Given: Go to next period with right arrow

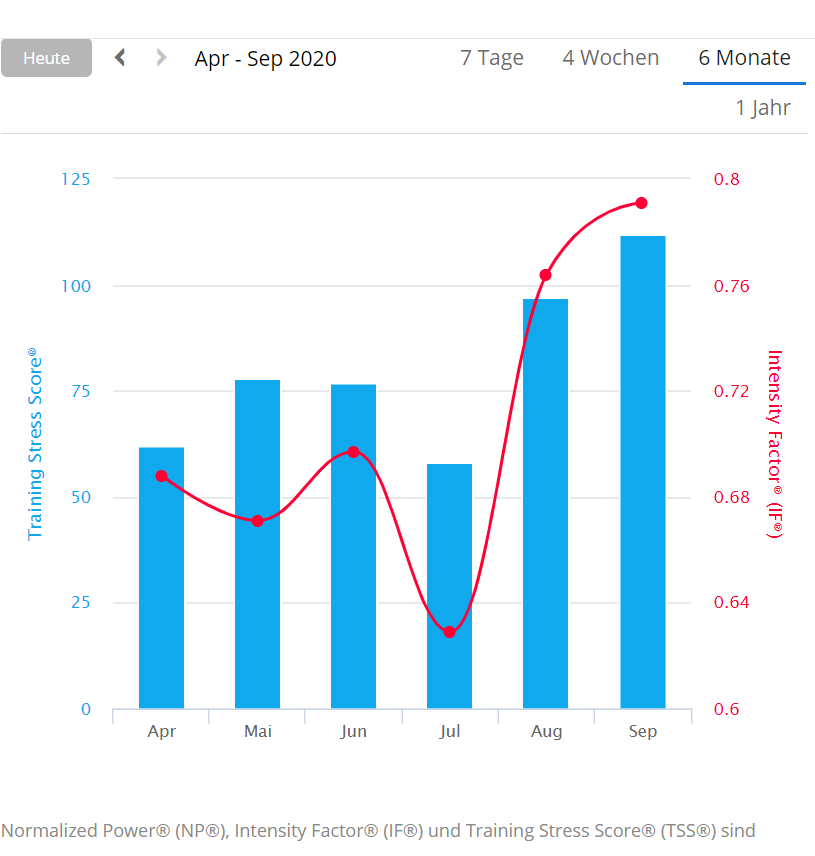Looking at the screenshot, I should (x=161, y=58).
